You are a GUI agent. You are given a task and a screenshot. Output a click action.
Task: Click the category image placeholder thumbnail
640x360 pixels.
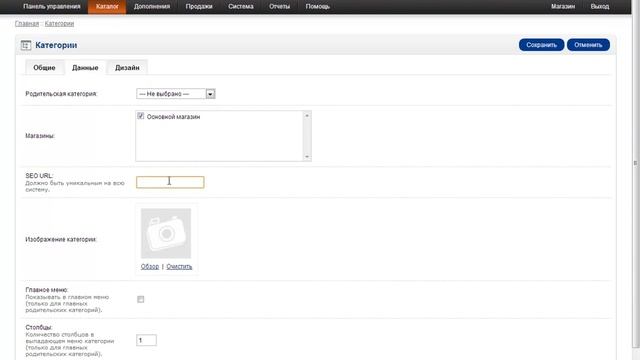(166, 233)
